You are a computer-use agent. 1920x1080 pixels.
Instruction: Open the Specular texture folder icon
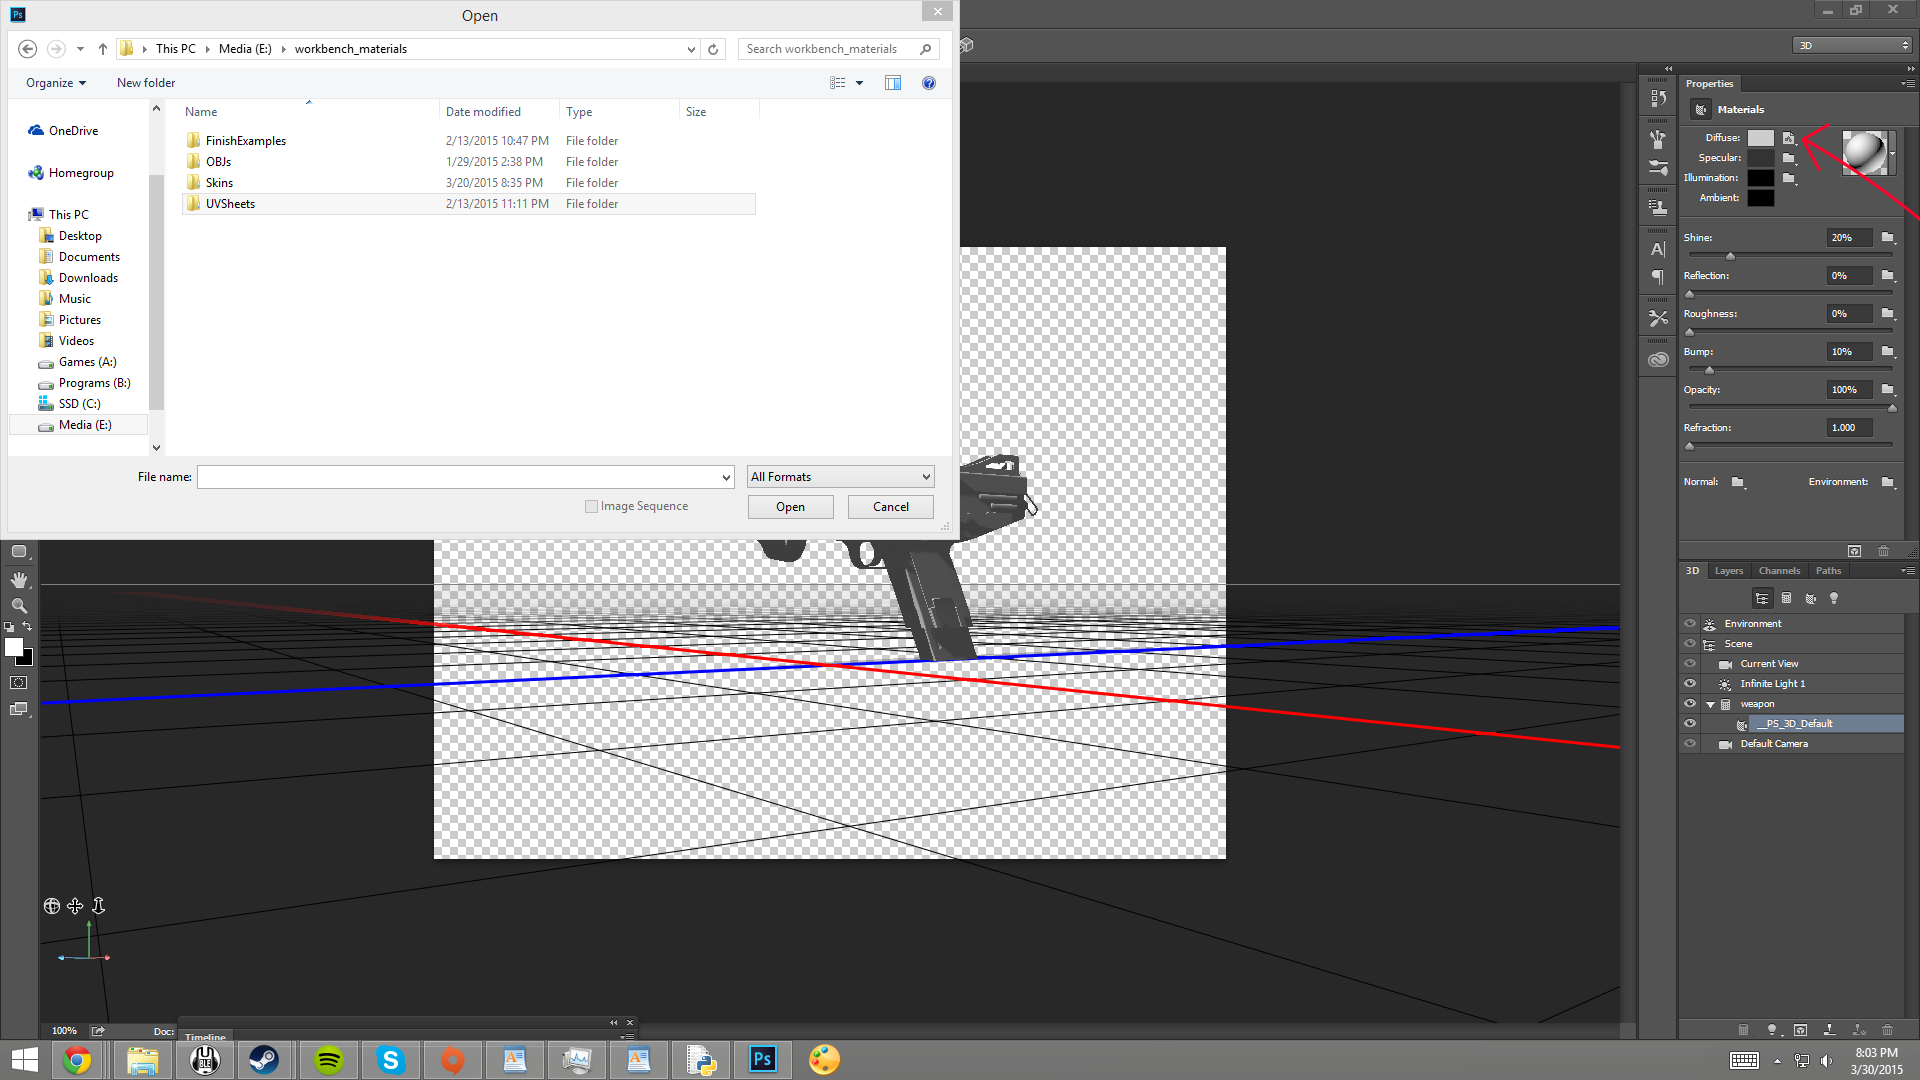[1788, 158]
